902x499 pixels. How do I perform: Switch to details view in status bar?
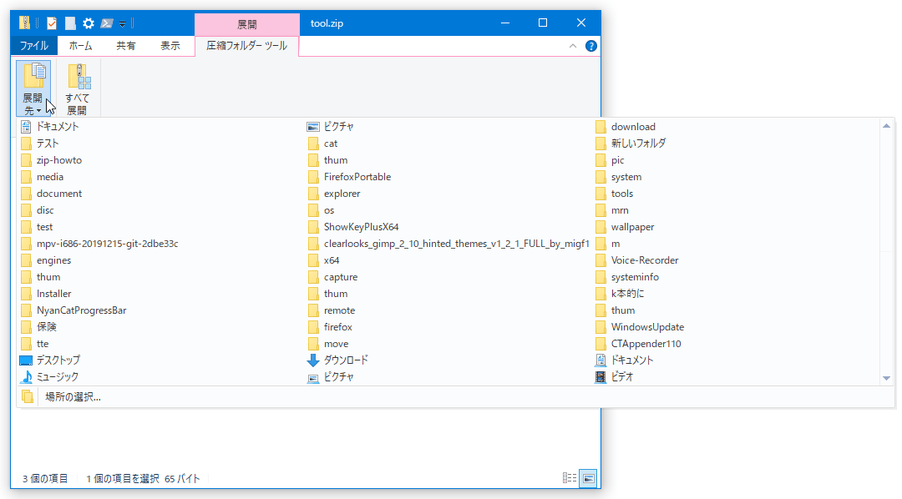(570, 478)
